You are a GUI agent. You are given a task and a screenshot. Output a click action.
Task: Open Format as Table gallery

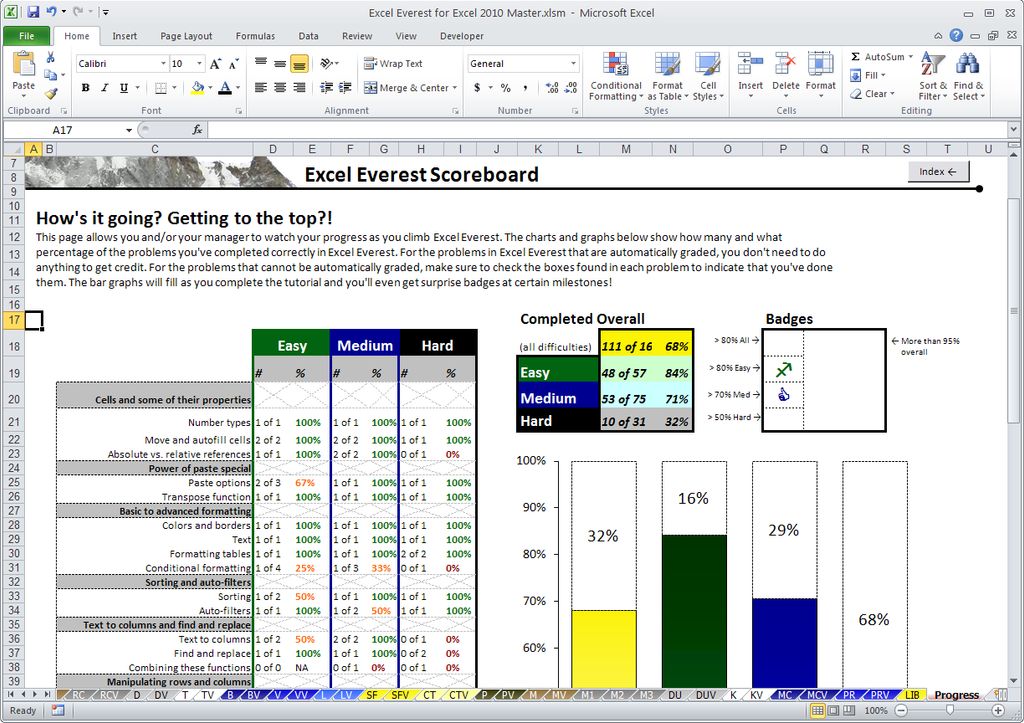[667, 77]
